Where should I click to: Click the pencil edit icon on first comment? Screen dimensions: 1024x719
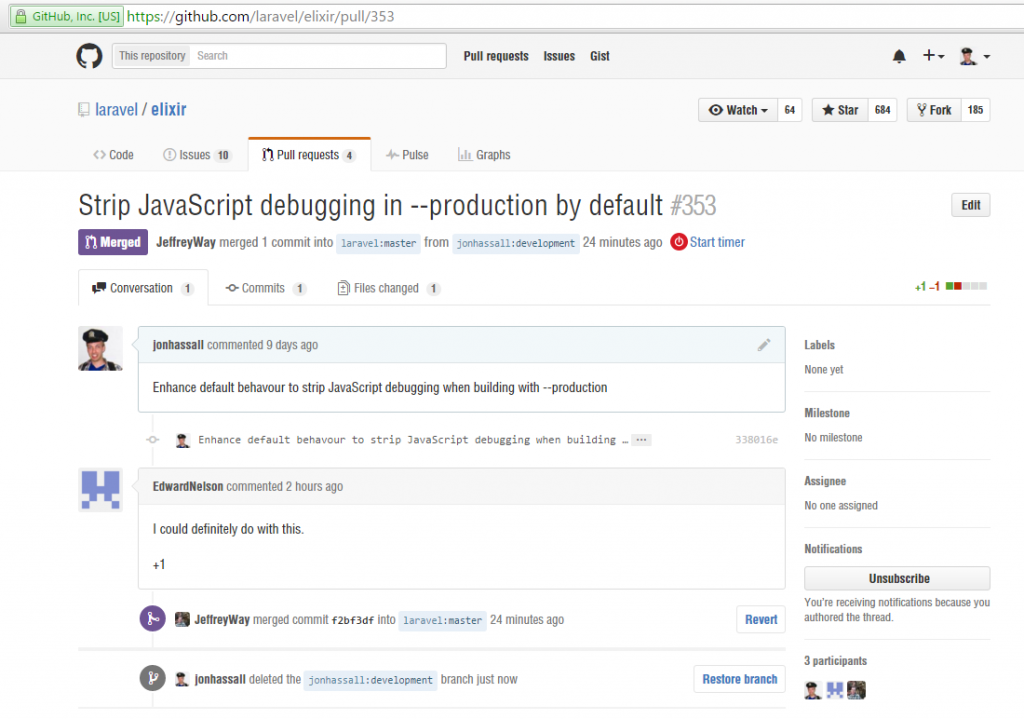[x=764, y=345]
